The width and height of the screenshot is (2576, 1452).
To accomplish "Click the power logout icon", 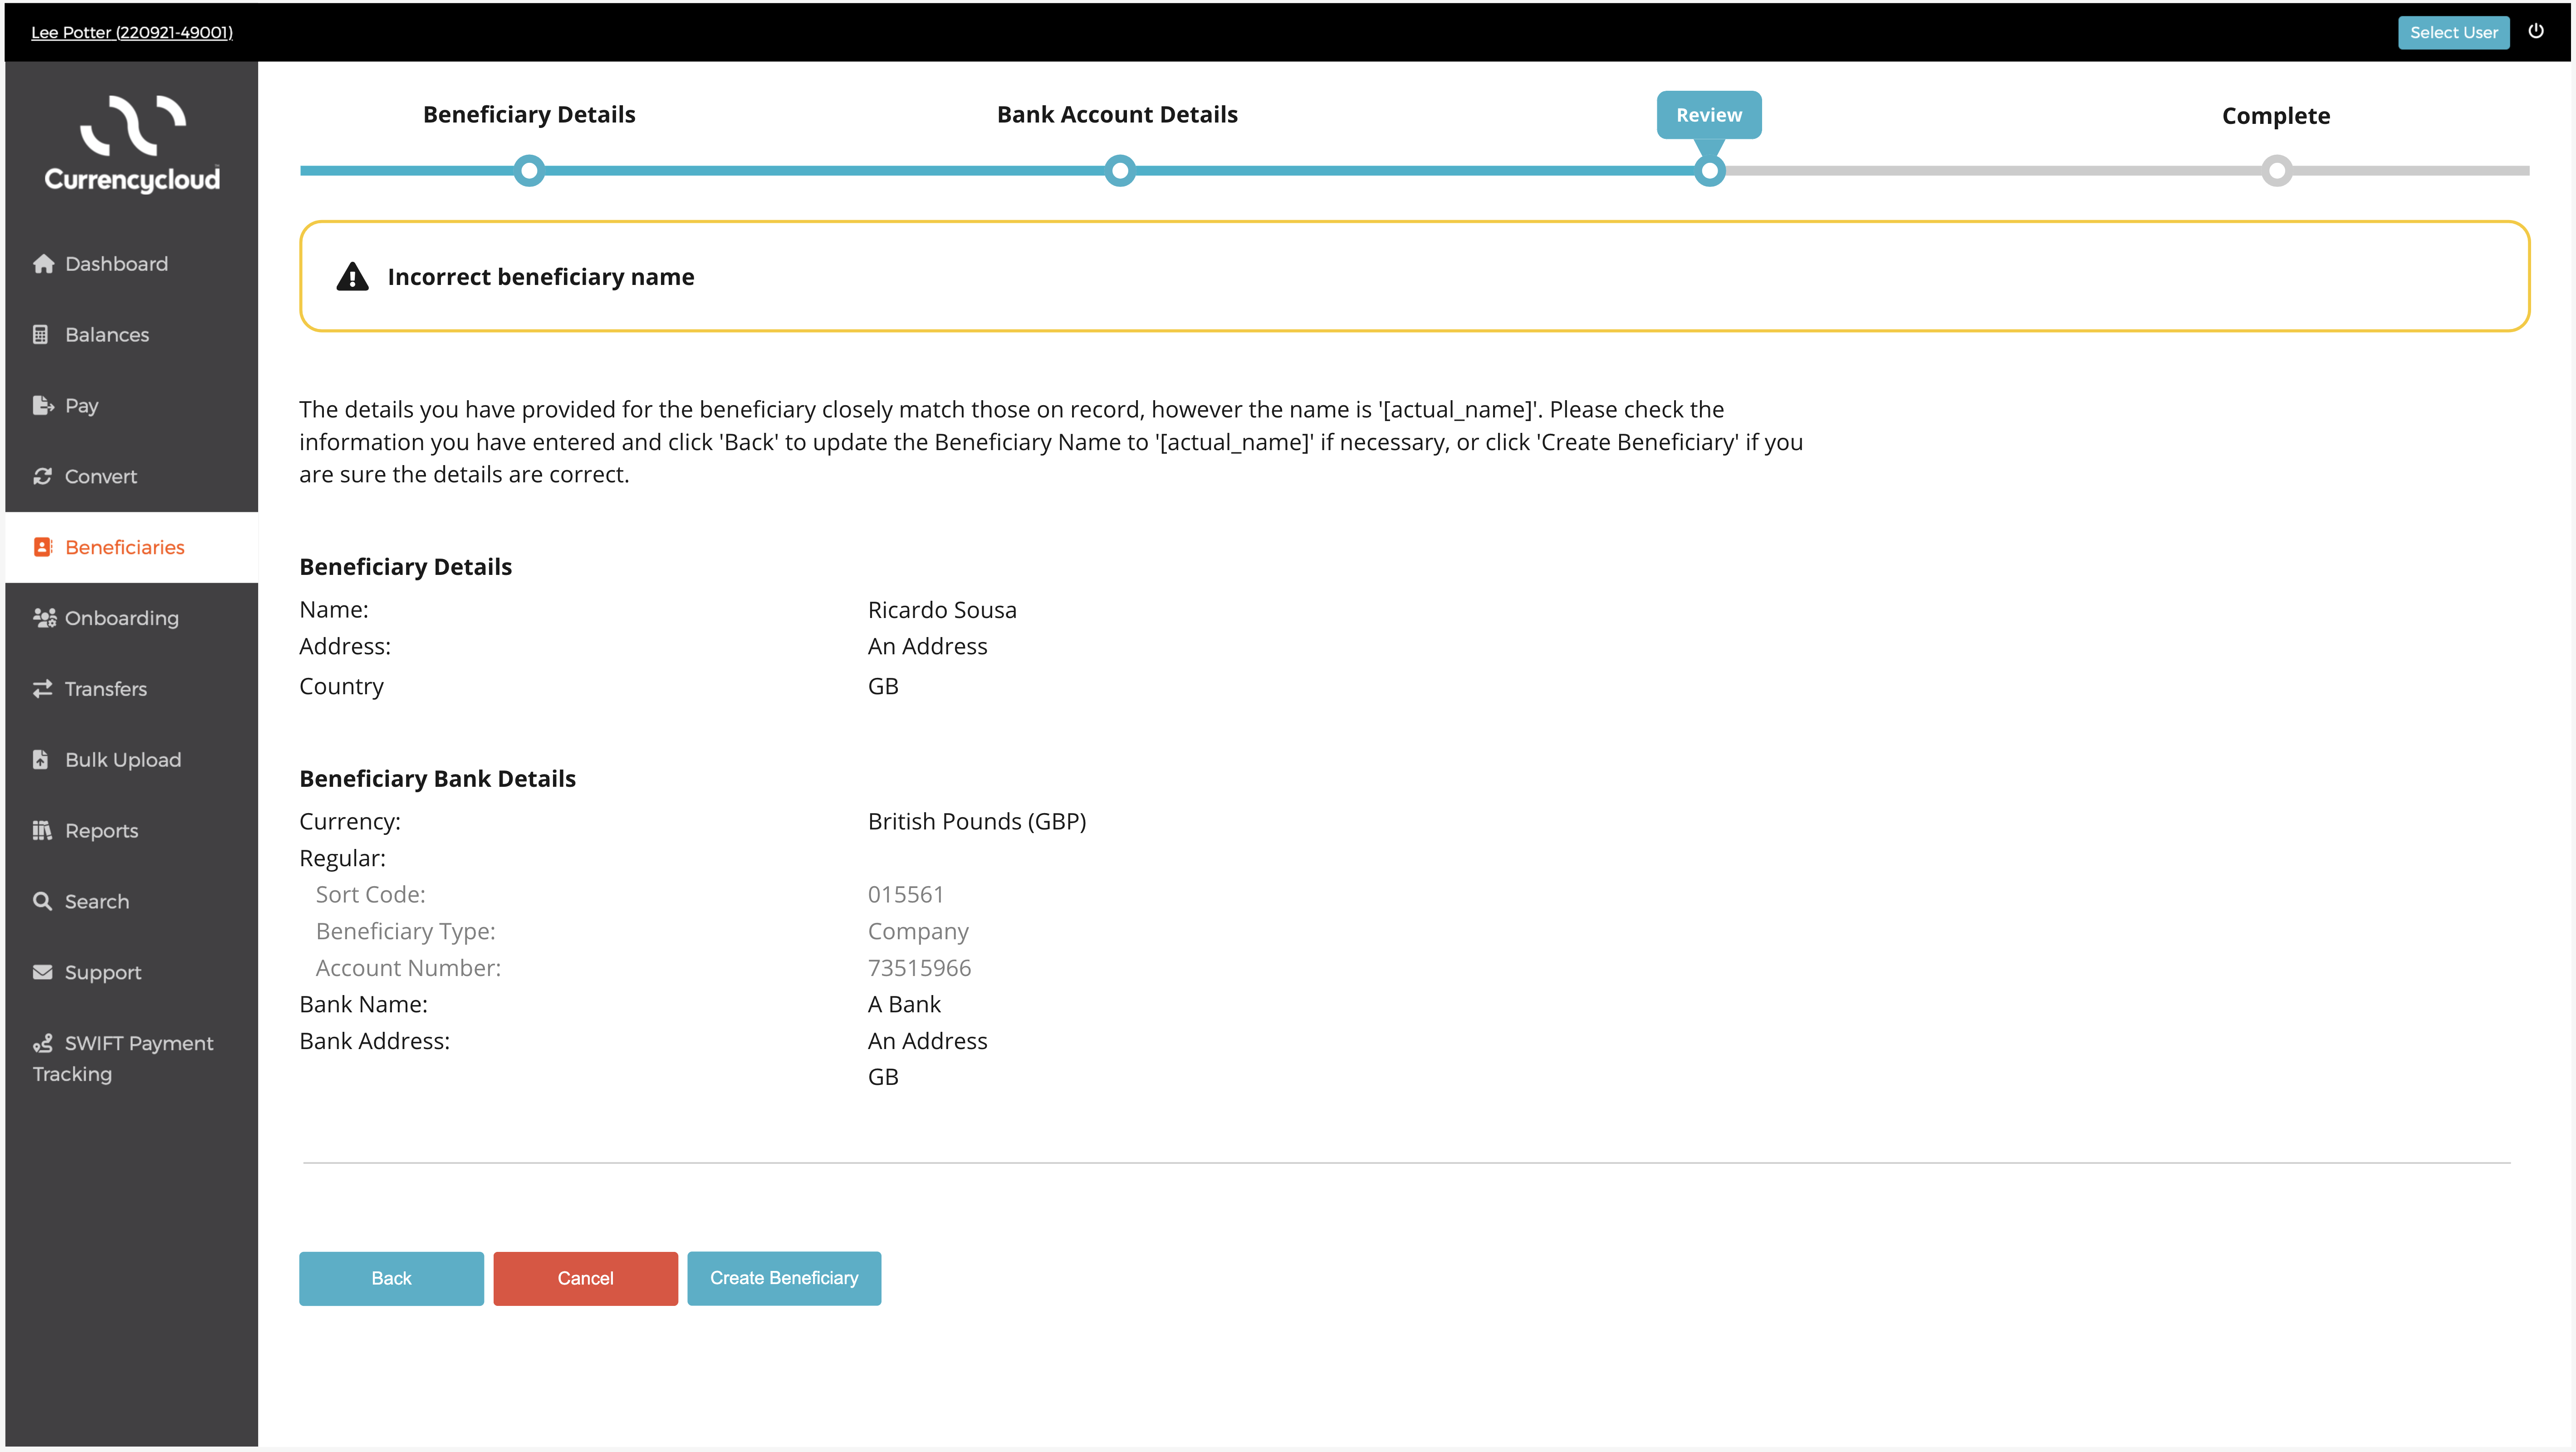I will pyautogui.click(x=2536, y=31).
